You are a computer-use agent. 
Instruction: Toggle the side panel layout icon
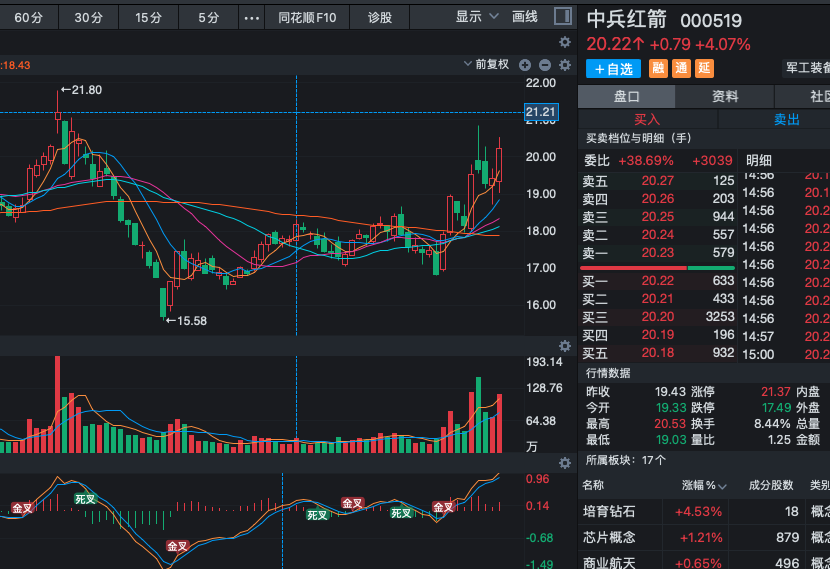(x=563, y=16)
